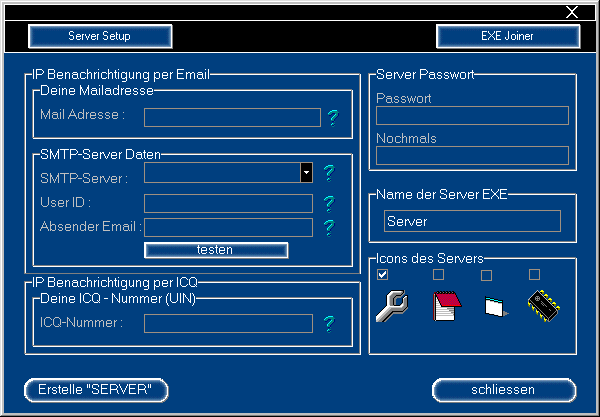Click the Erstelle "SERVER" button
This screenshot has width=600, height=417.
click(x=96, y=389)
